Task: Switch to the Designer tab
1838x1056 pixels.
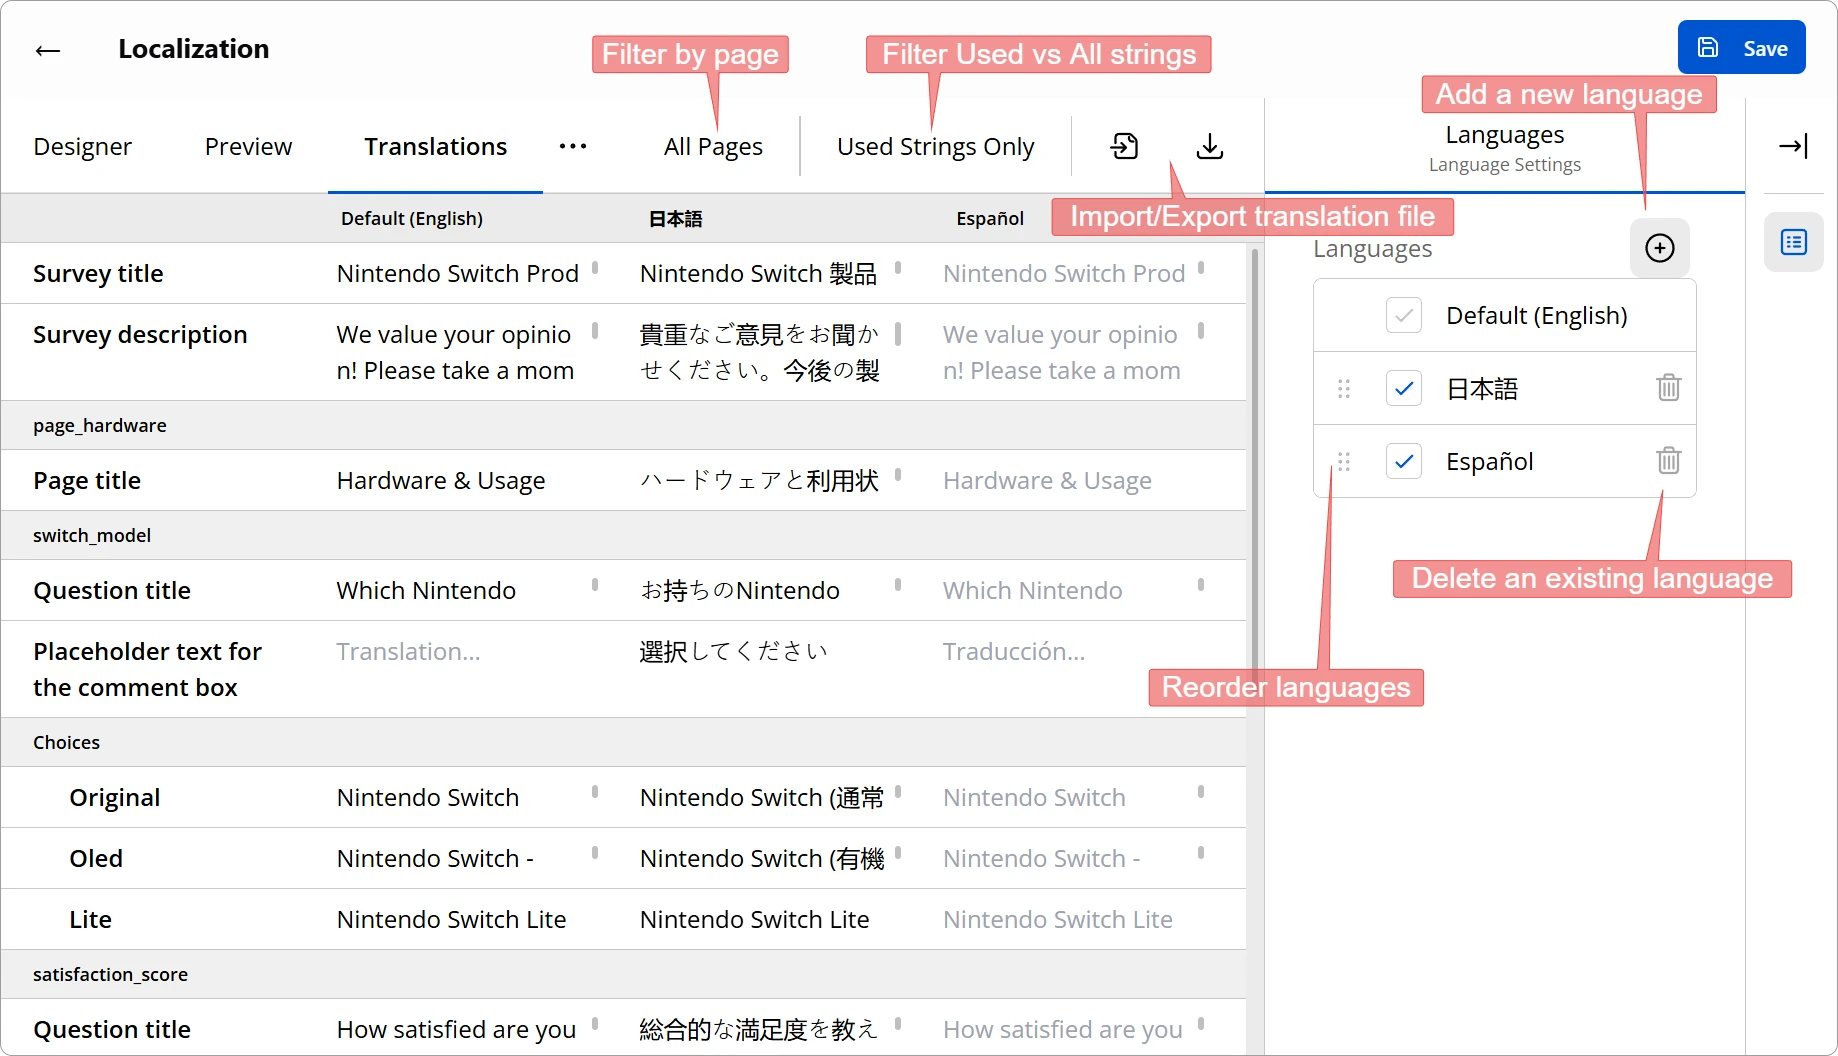Action: 82,147
